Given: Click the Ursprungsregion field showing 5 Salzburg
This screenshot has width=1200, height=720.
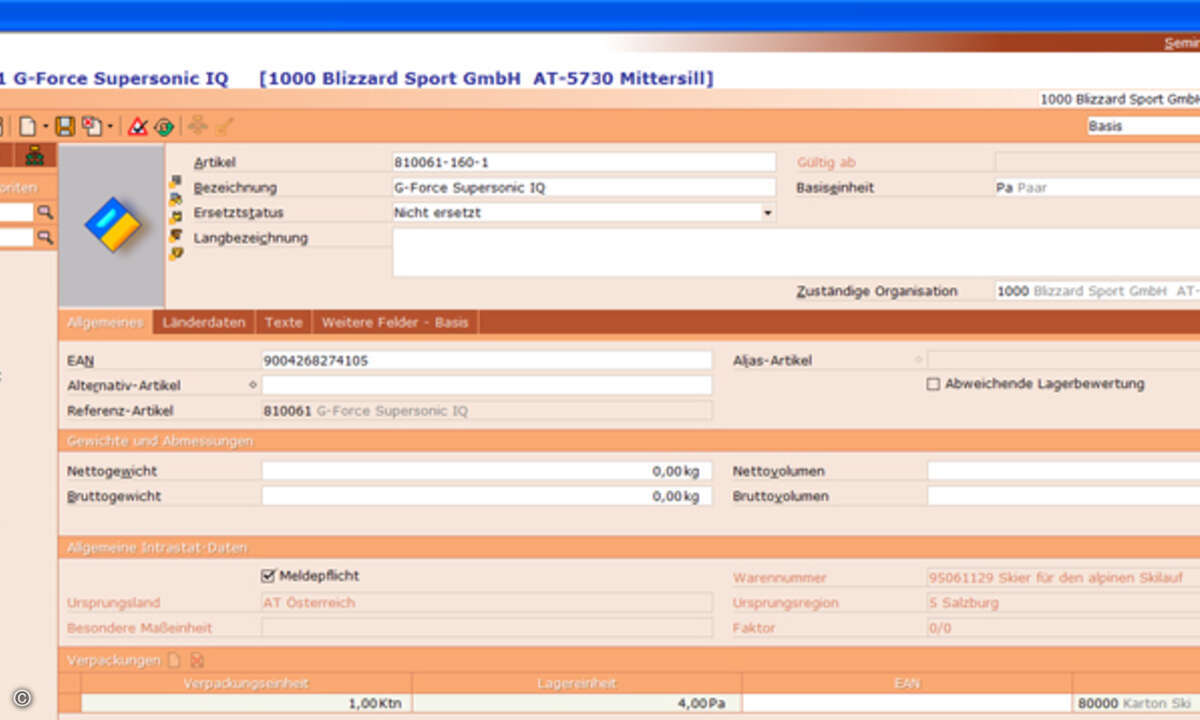Looking at the screenshot, I should (x=1063, y=603).
